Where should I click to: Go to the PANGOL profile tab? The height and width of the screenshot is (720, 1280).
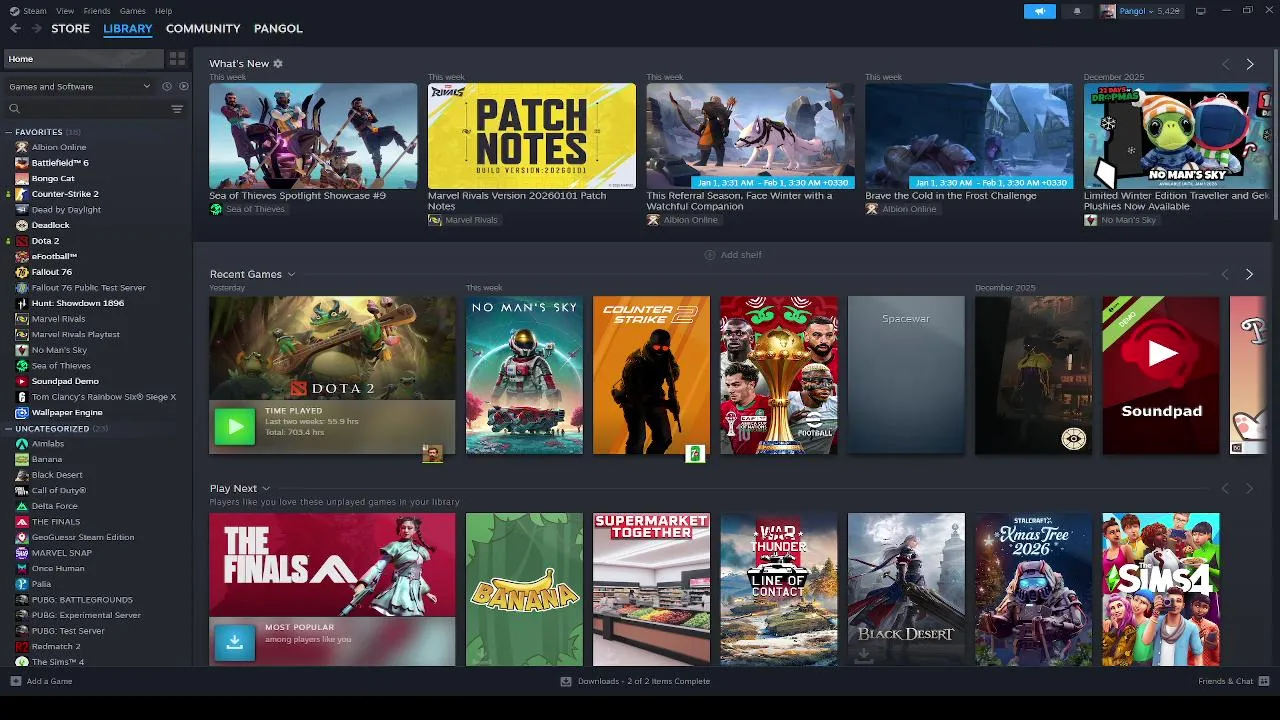click(x=278, y=28)
